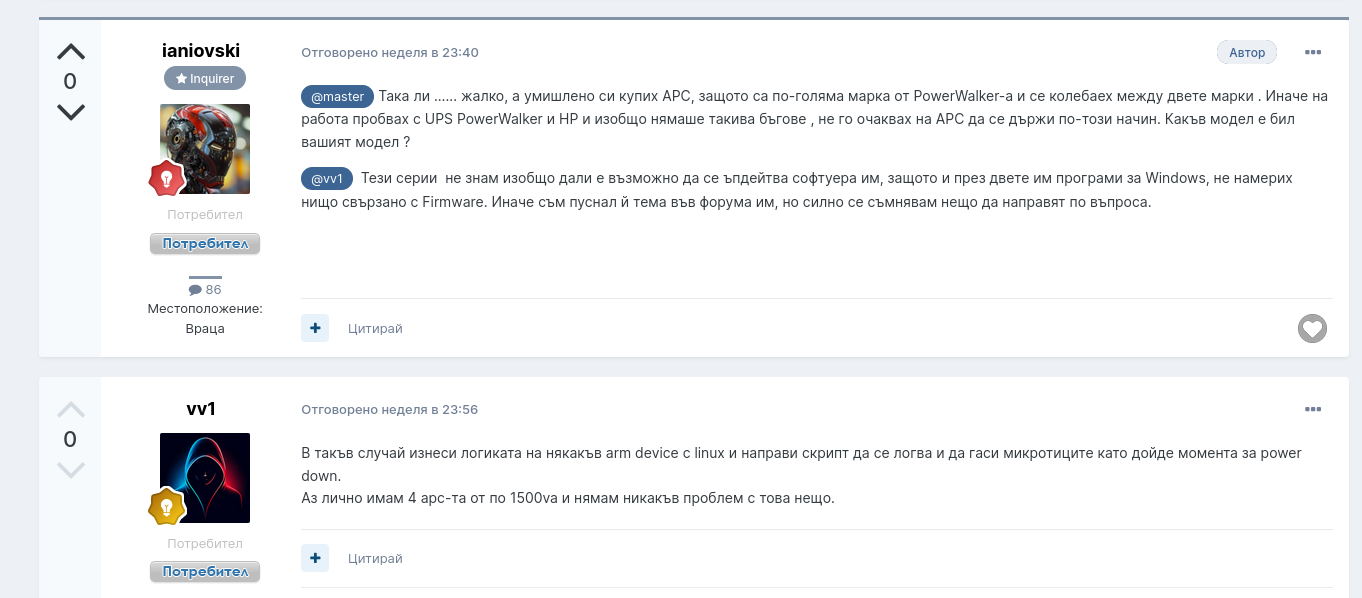Upvote ianiovski's post
Screen dimensions: 1362x598
tap(70, 52)
